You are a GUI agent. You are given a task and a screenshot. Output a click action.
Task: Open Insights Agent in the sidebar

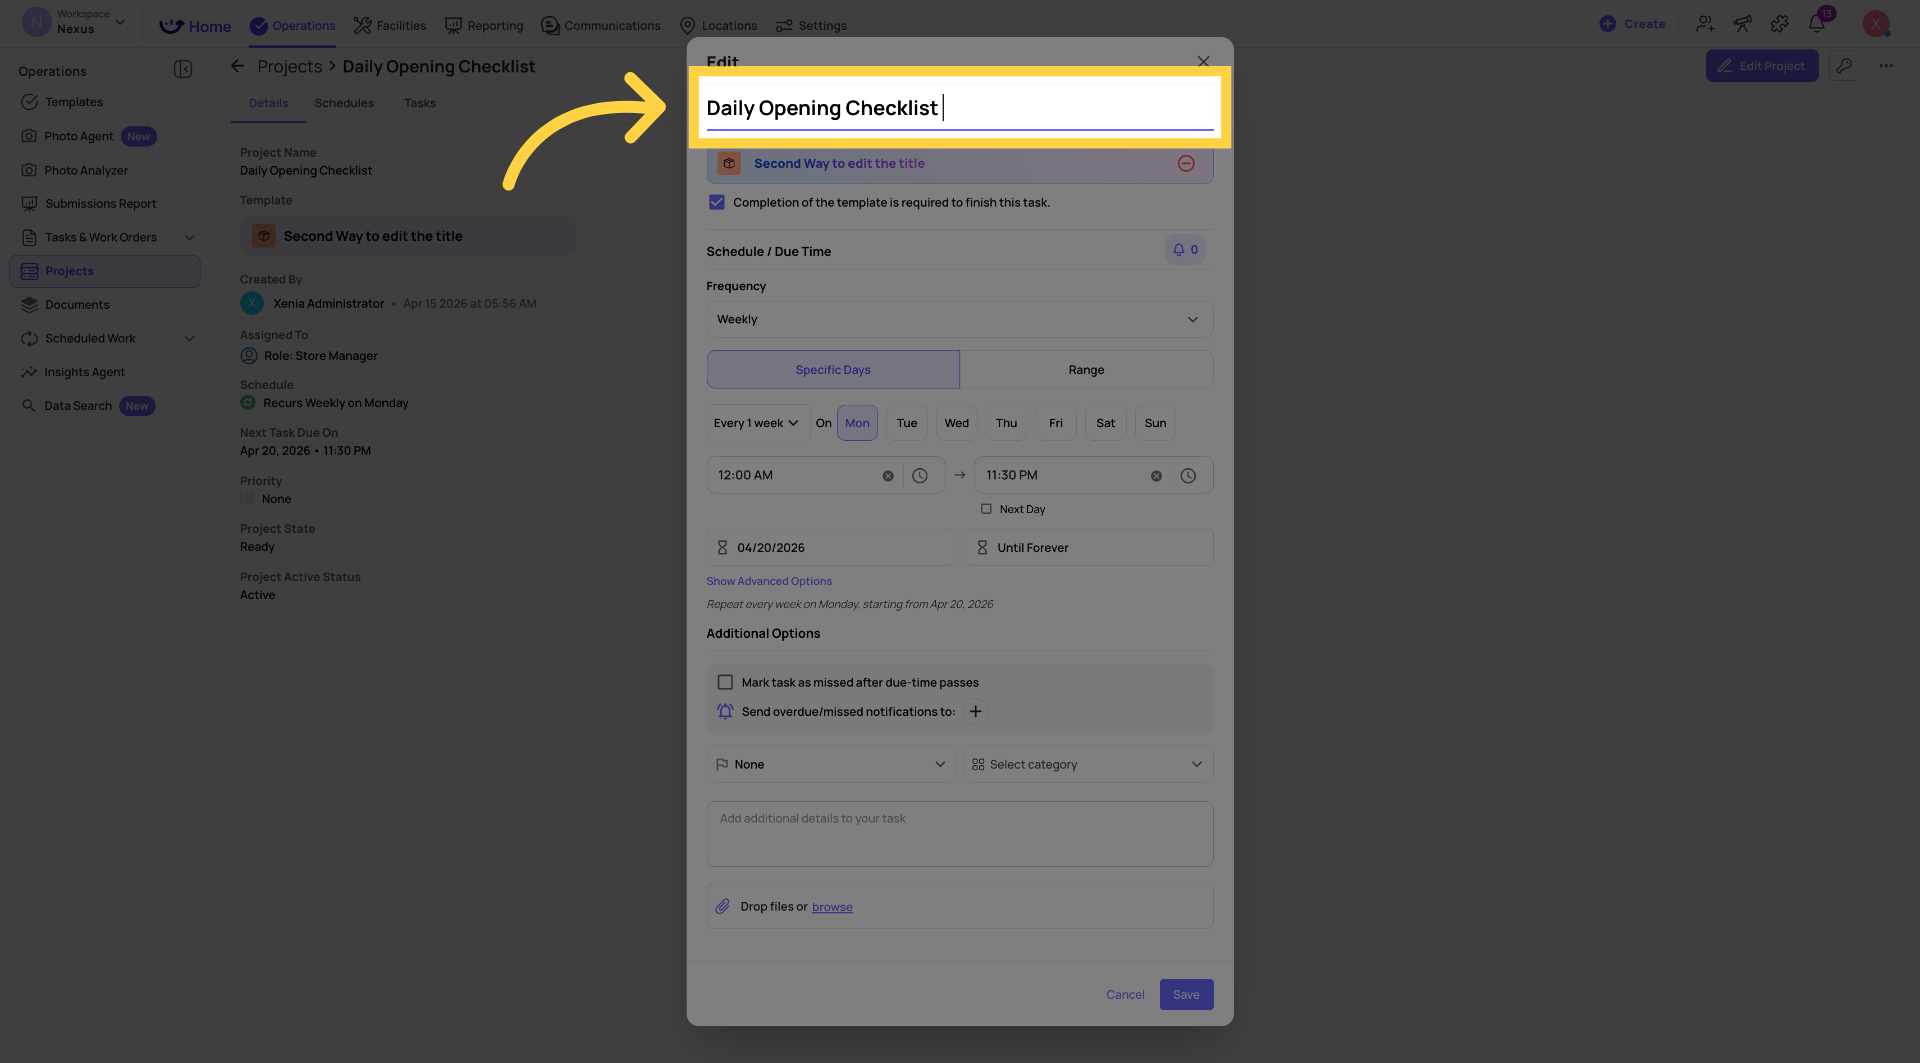(84, 372)
